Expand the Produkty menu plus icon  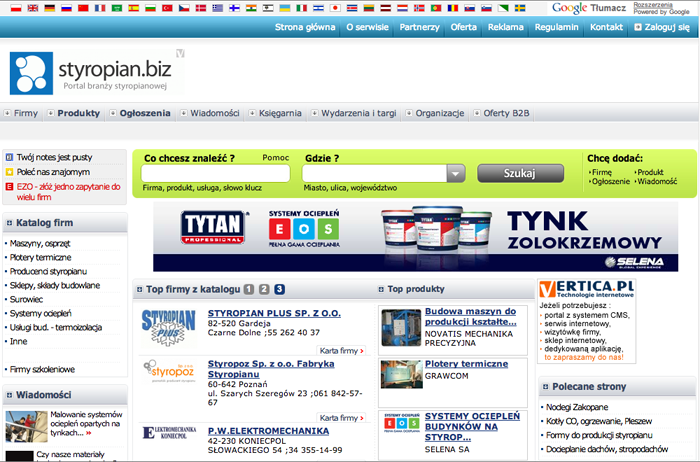(x=51, y=113)
